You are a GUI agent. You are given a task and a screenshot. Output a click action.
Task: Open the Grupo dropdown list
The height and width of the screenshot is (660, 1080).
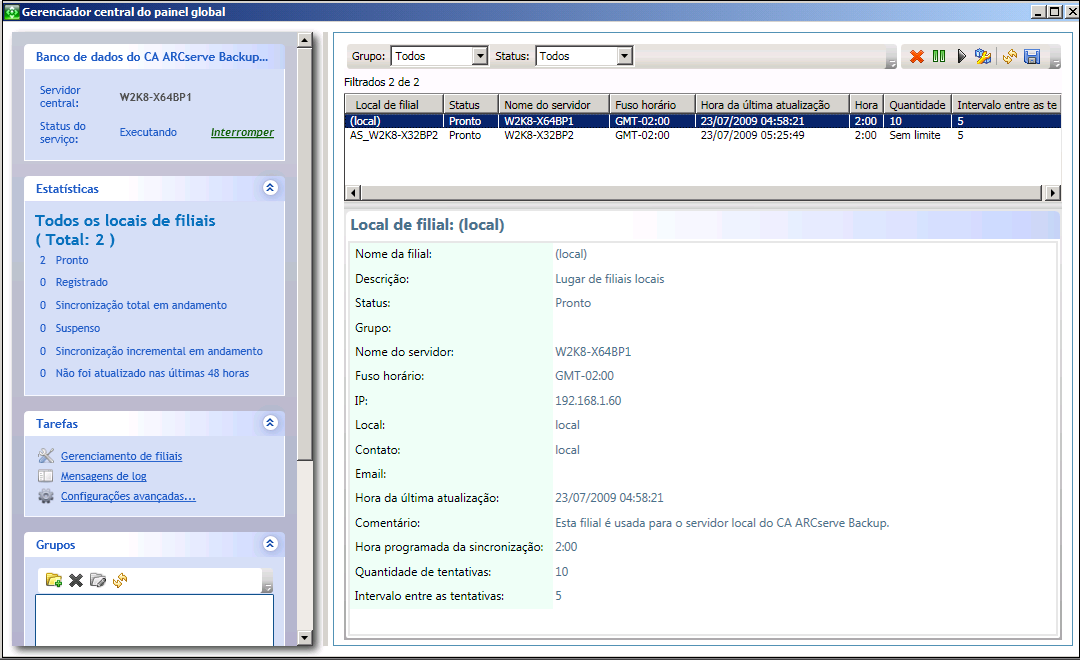pos(479,57)
